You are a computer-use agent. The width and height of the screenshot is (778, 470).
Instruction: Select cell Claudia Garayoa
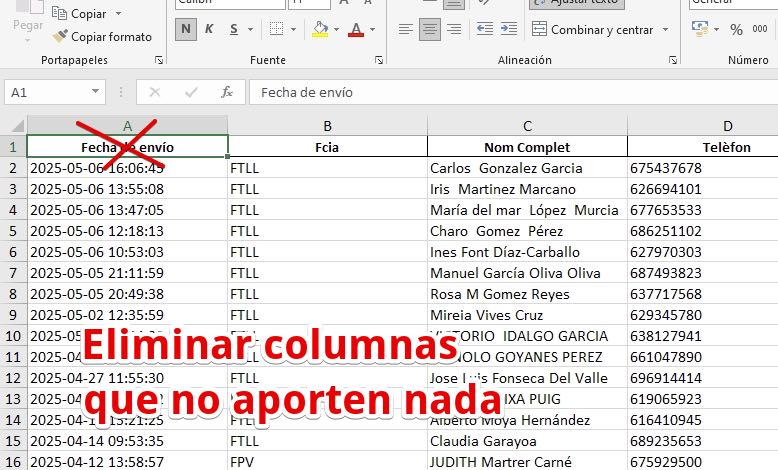pyautogui.click(x=527, y=441)
